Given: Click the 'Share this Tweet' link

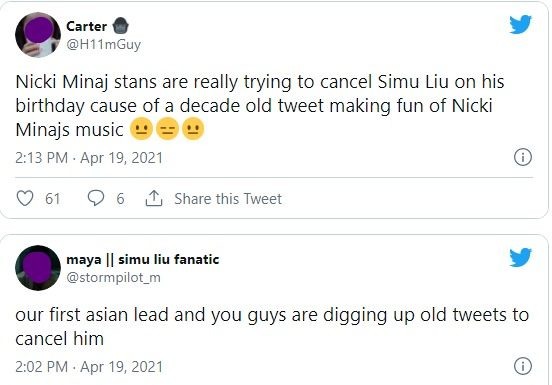Looking at the screenshot, I should [x=228, y=199].
